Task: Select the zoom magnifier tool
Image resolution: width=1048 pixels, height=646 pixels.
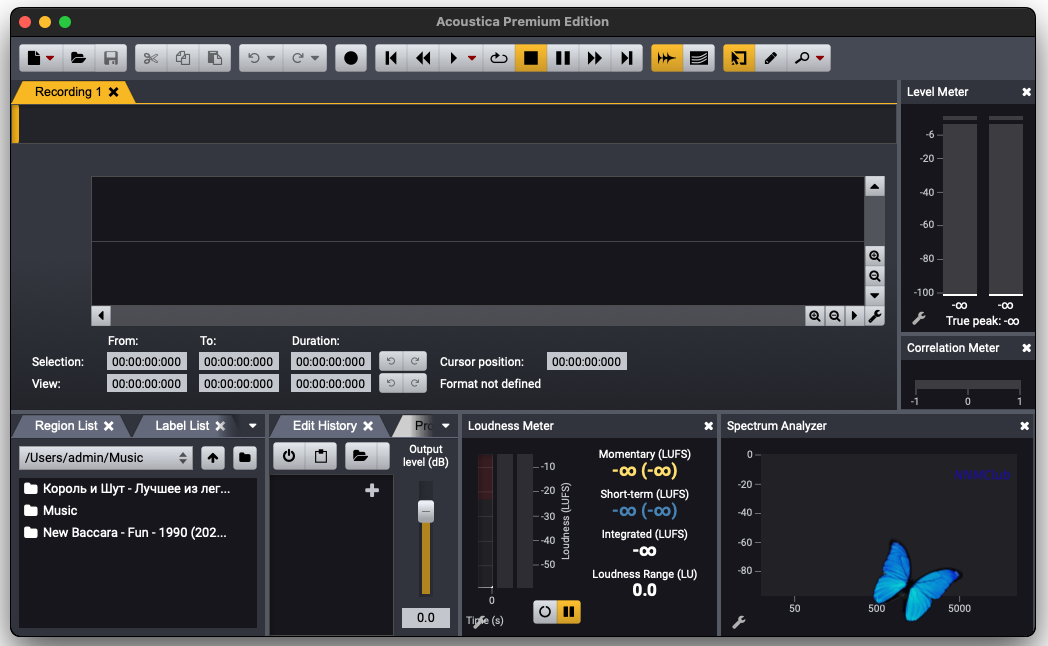Action: click(x=801, y=58)
